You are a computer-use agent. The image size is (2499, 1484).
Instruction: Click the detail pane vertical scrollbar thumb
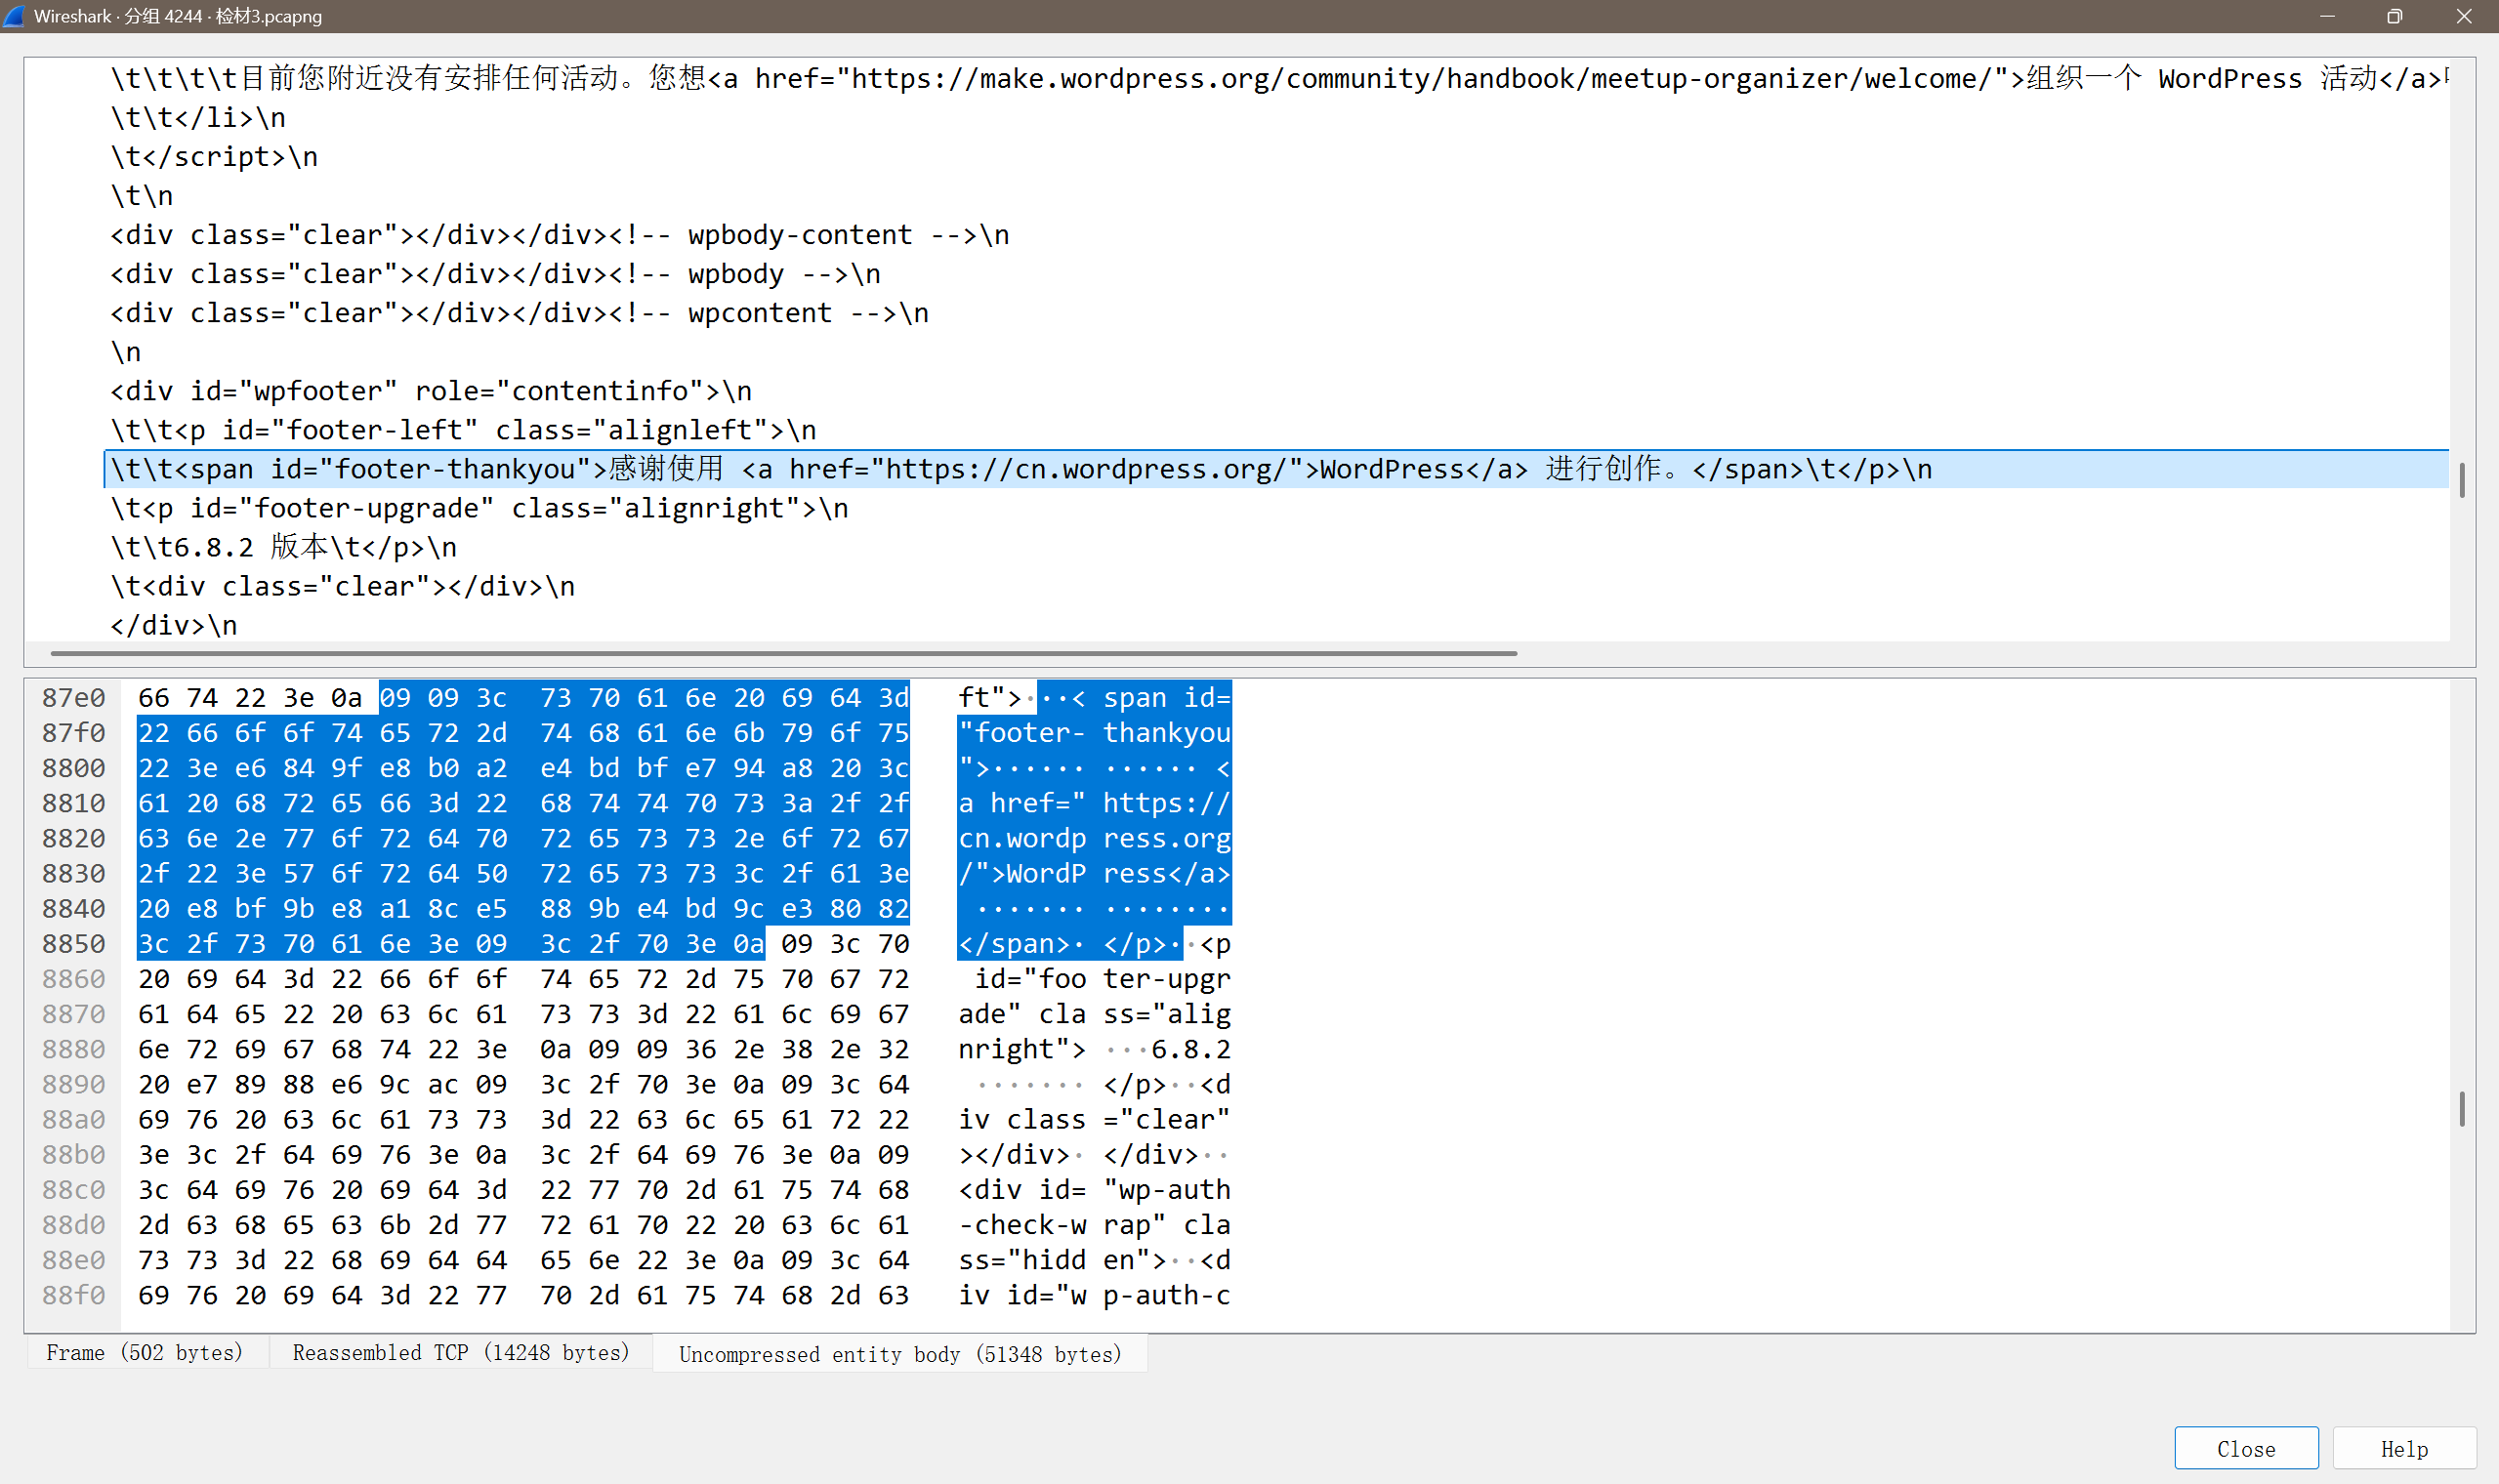coord(2461,480)
